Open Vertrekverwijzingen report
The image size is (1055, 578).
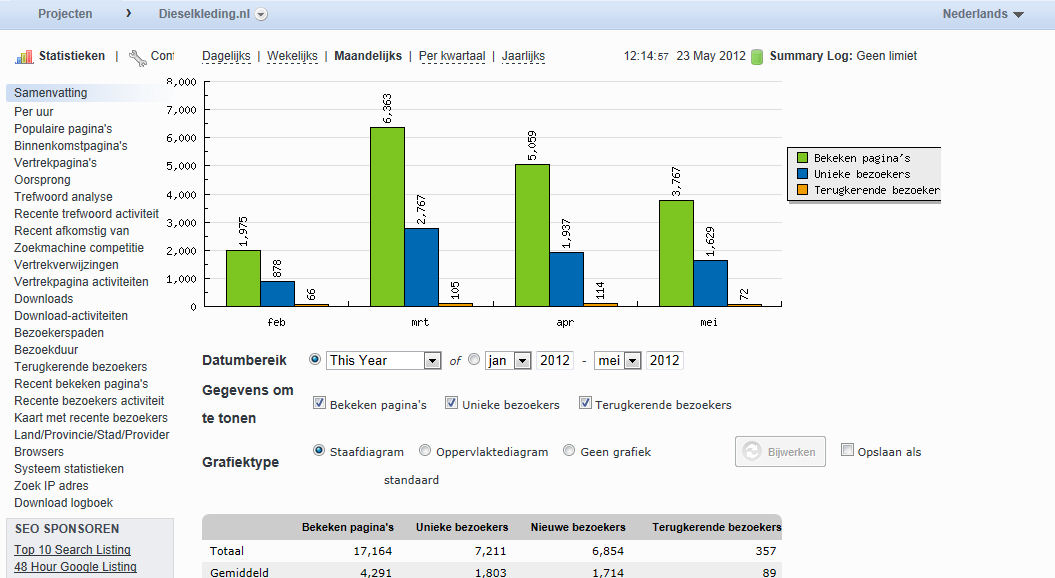point(66,264)
